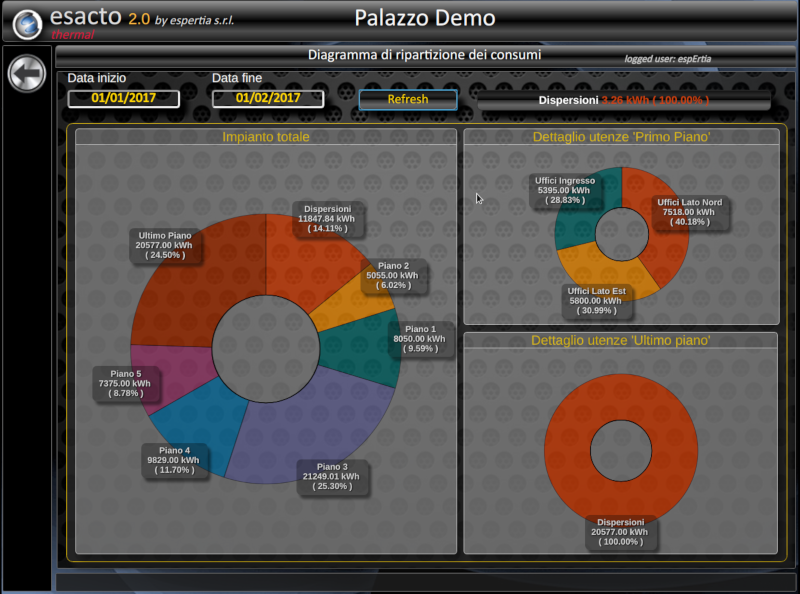Click the Piano 4 9829.00 kWh label

pyautogui.click(x=174, y=460)
